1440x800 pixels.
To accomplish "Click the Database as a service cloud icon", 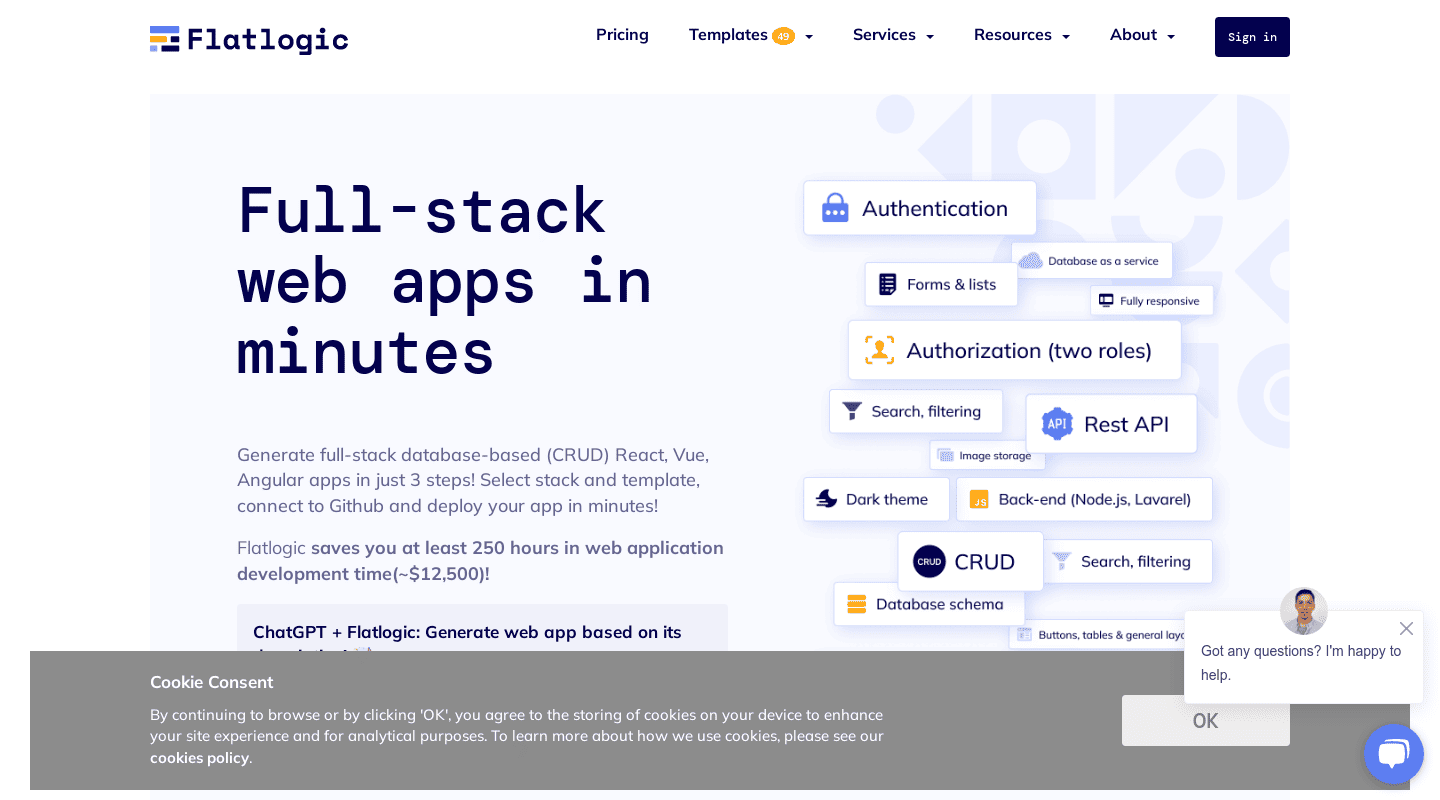I will pos(1030,261).
